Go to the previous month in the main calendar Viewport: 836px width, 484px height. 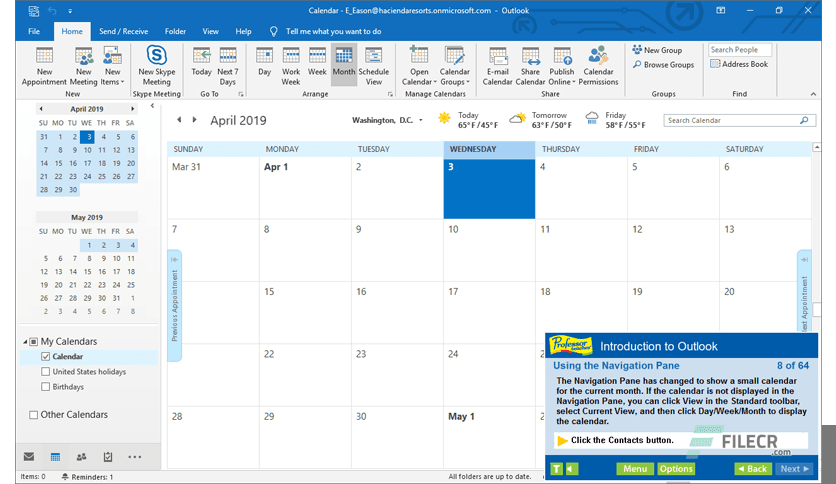pos(179,120)
